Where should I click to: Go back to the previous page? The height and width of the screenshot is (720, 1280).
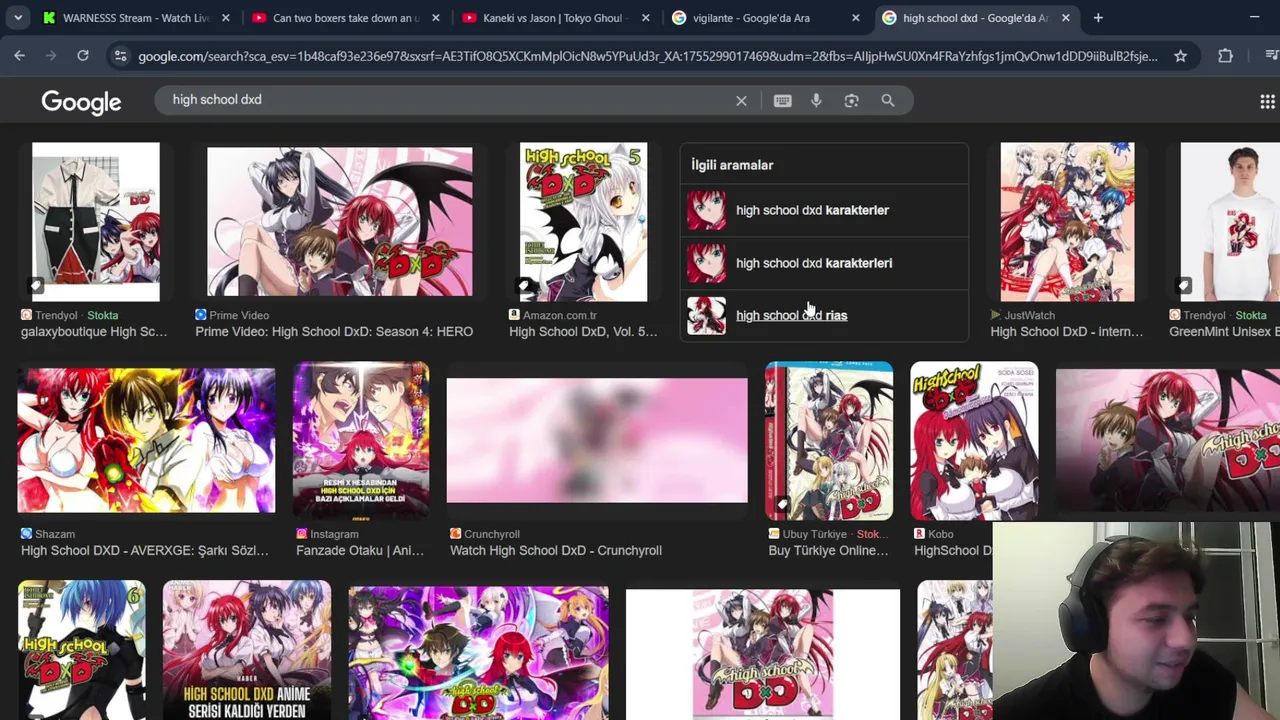click(x=20, y=56)
